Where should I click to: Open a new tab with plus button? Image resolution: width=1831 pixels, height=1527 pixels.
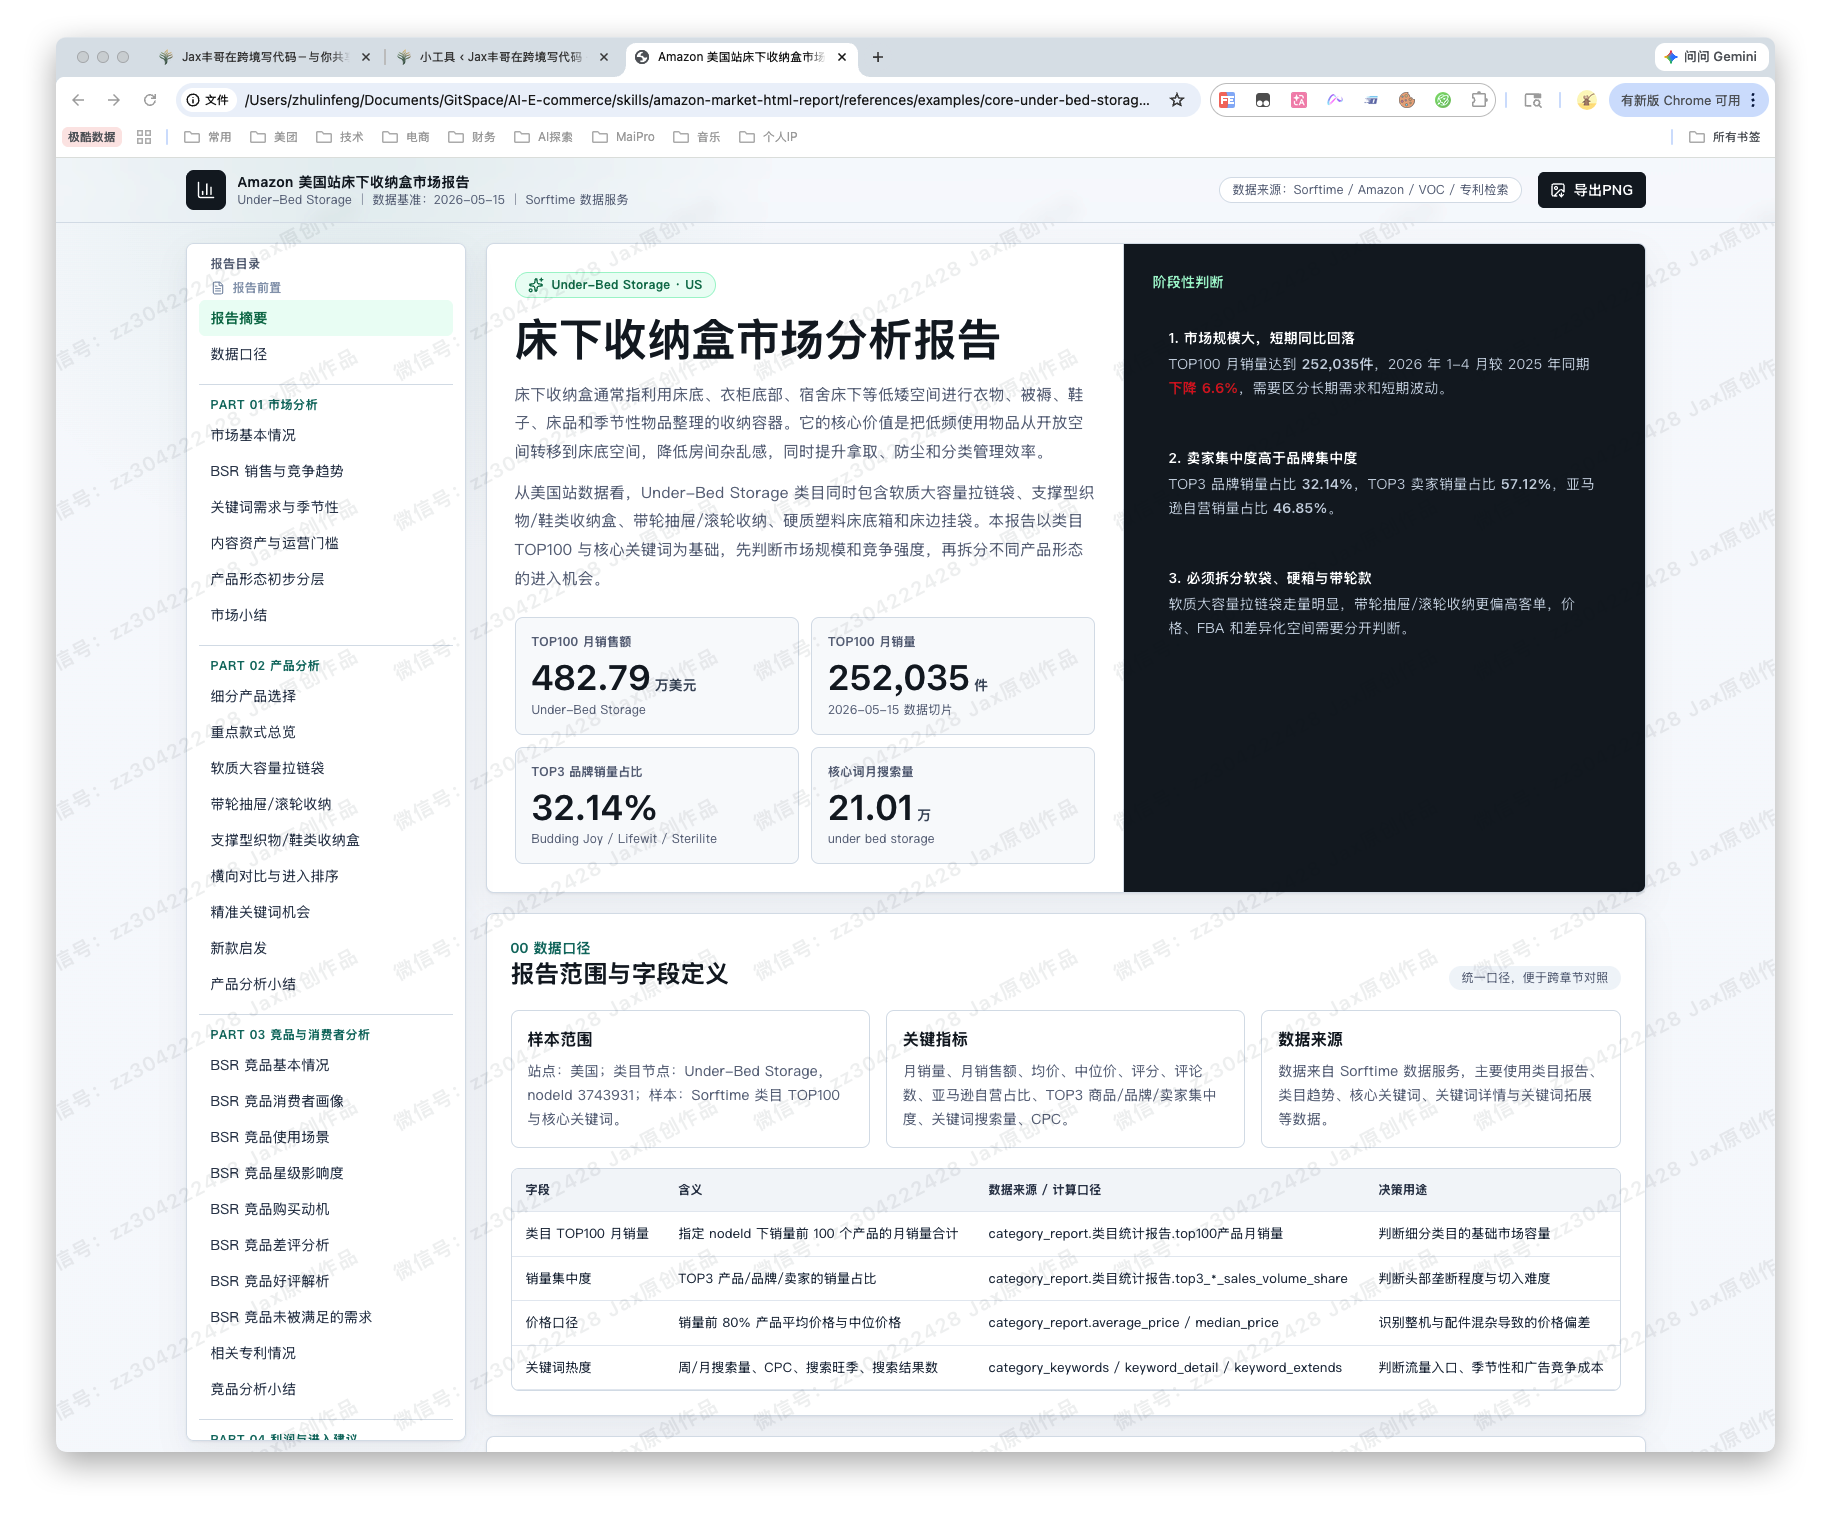click(x=878, y=57)
